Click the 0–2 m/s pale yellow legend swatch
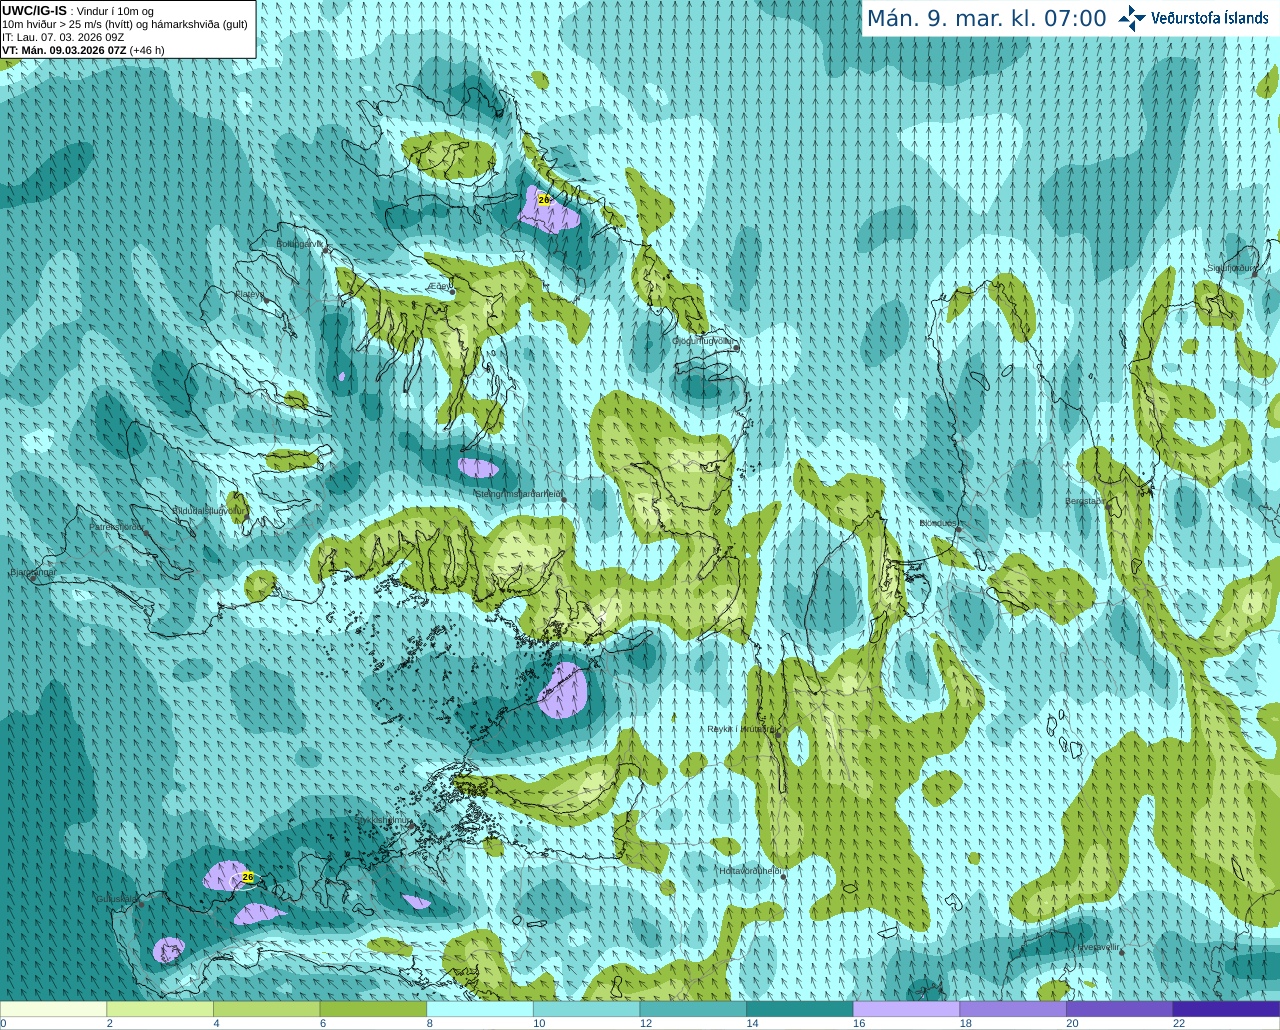This screenshot has width=1280, height=1030. pyautogui.click(x=53, y=1009)
